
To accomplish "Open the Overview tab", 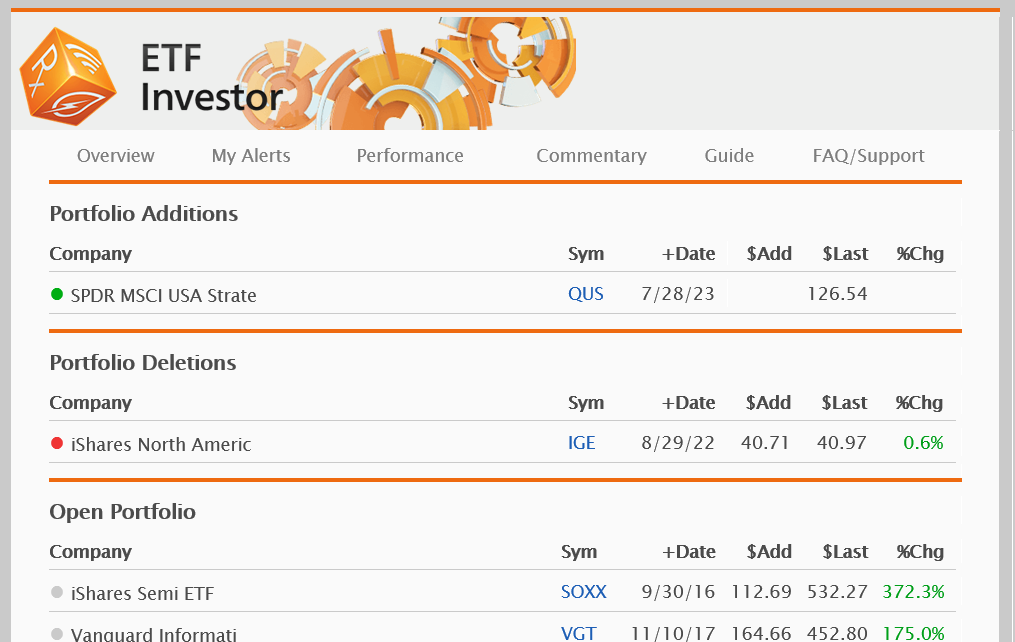I will point(116,156).
